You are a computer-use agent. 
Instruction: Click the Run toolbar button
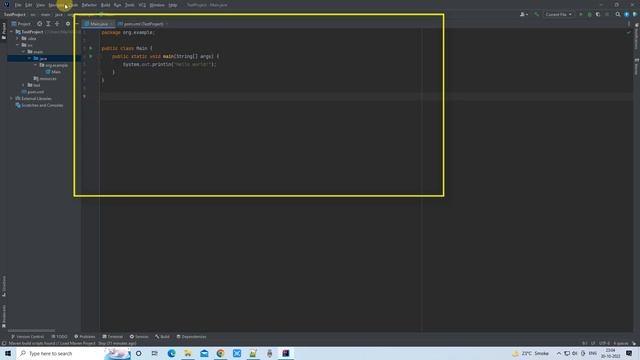pos(581,14)
